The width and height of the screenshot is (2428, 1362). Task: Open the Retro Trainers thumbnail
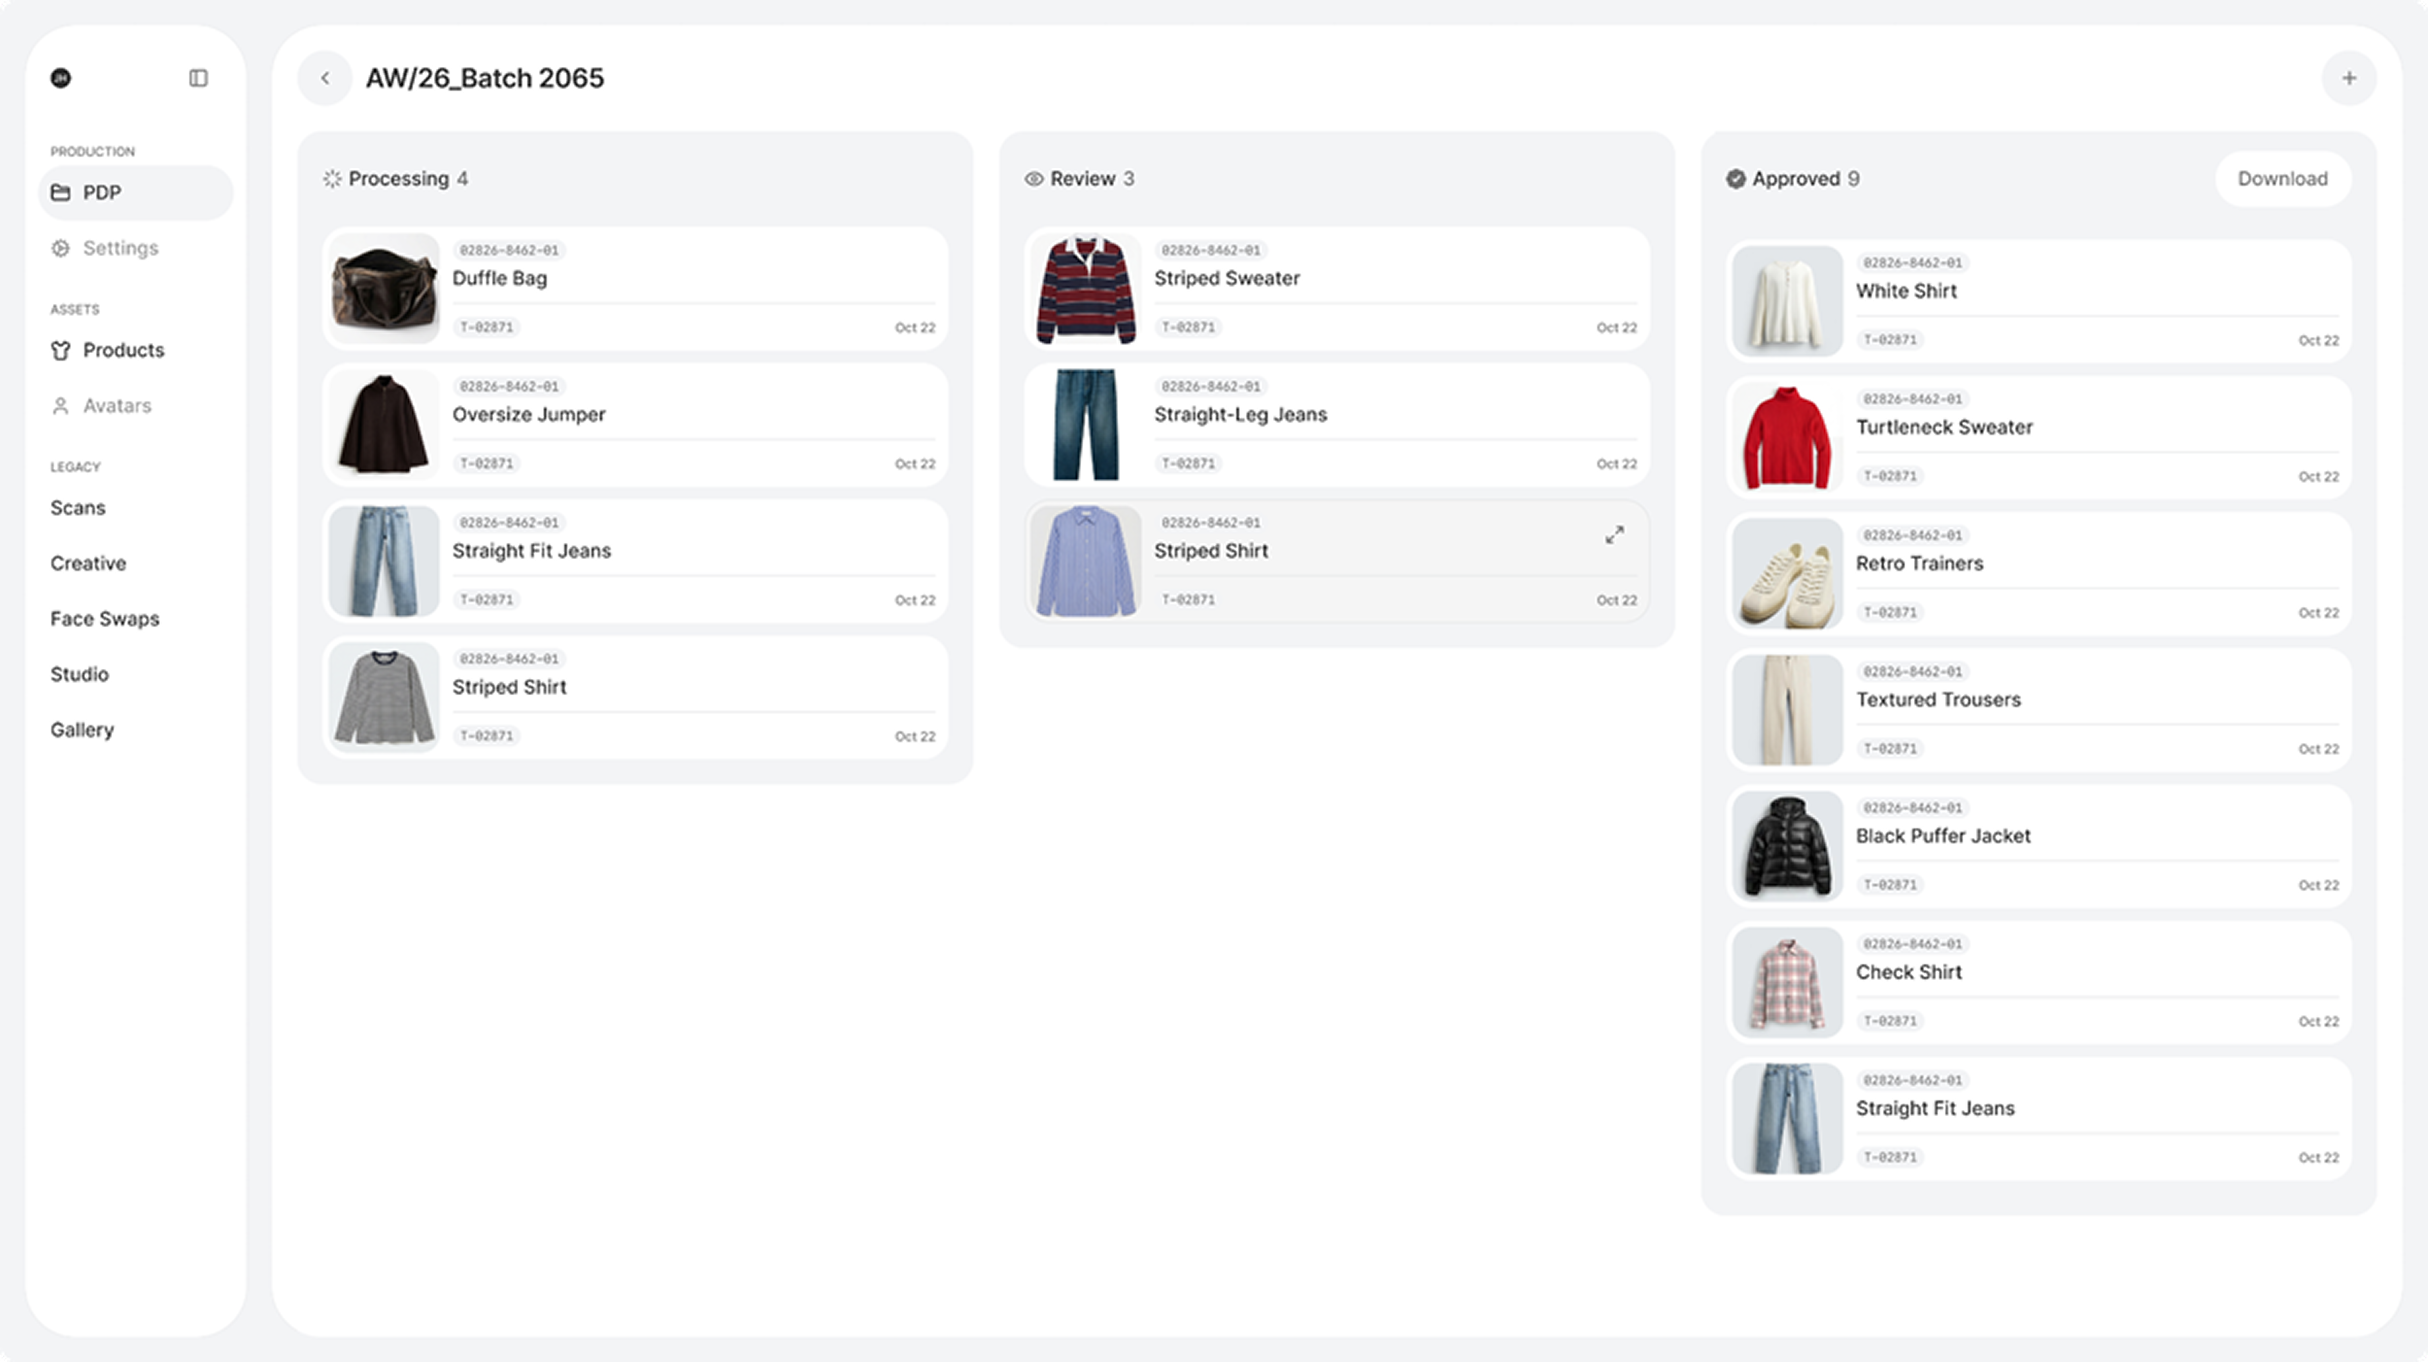tap(1786, 574)
